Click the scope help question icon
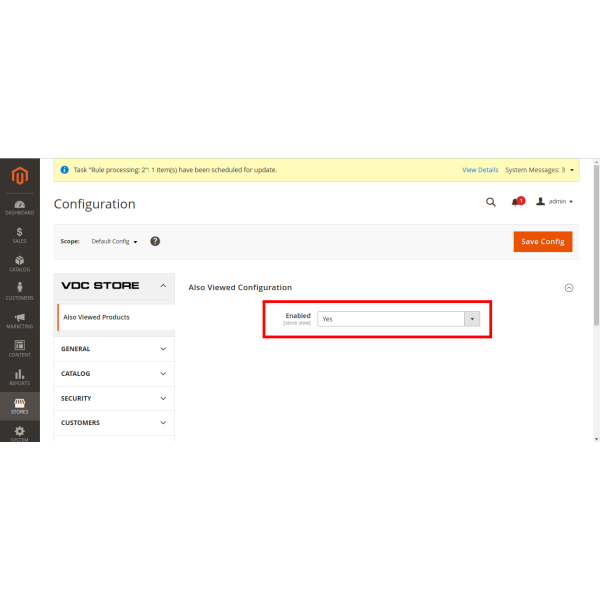The width and height of the screenshot is (600, 600). 155,241
